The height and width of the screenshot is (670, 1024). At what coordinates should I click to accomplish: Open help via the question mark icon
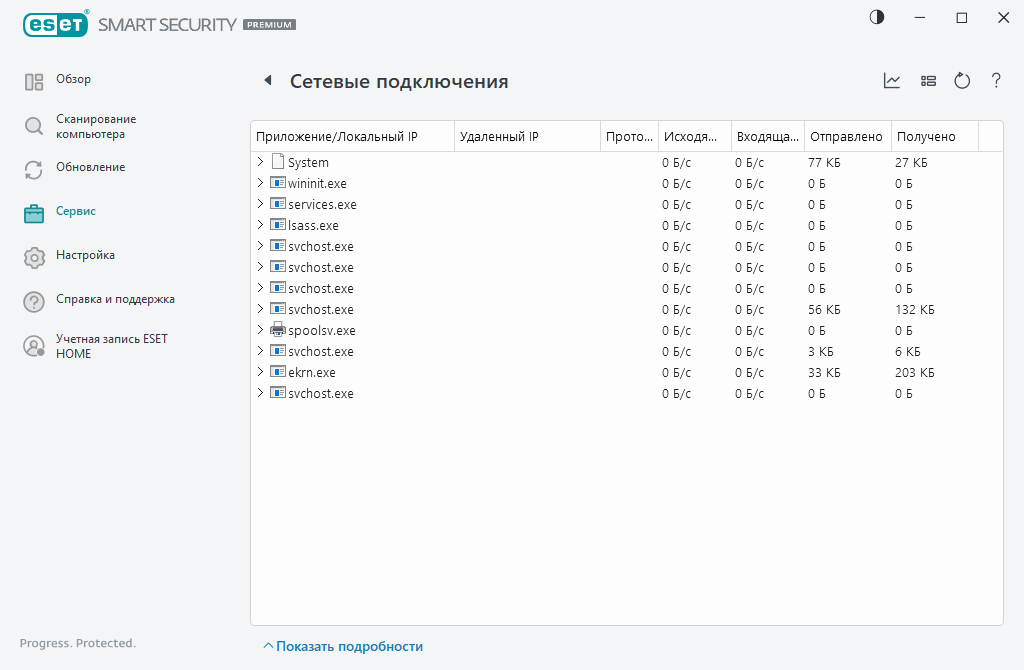pyautogui.click(x=995, y=81)
